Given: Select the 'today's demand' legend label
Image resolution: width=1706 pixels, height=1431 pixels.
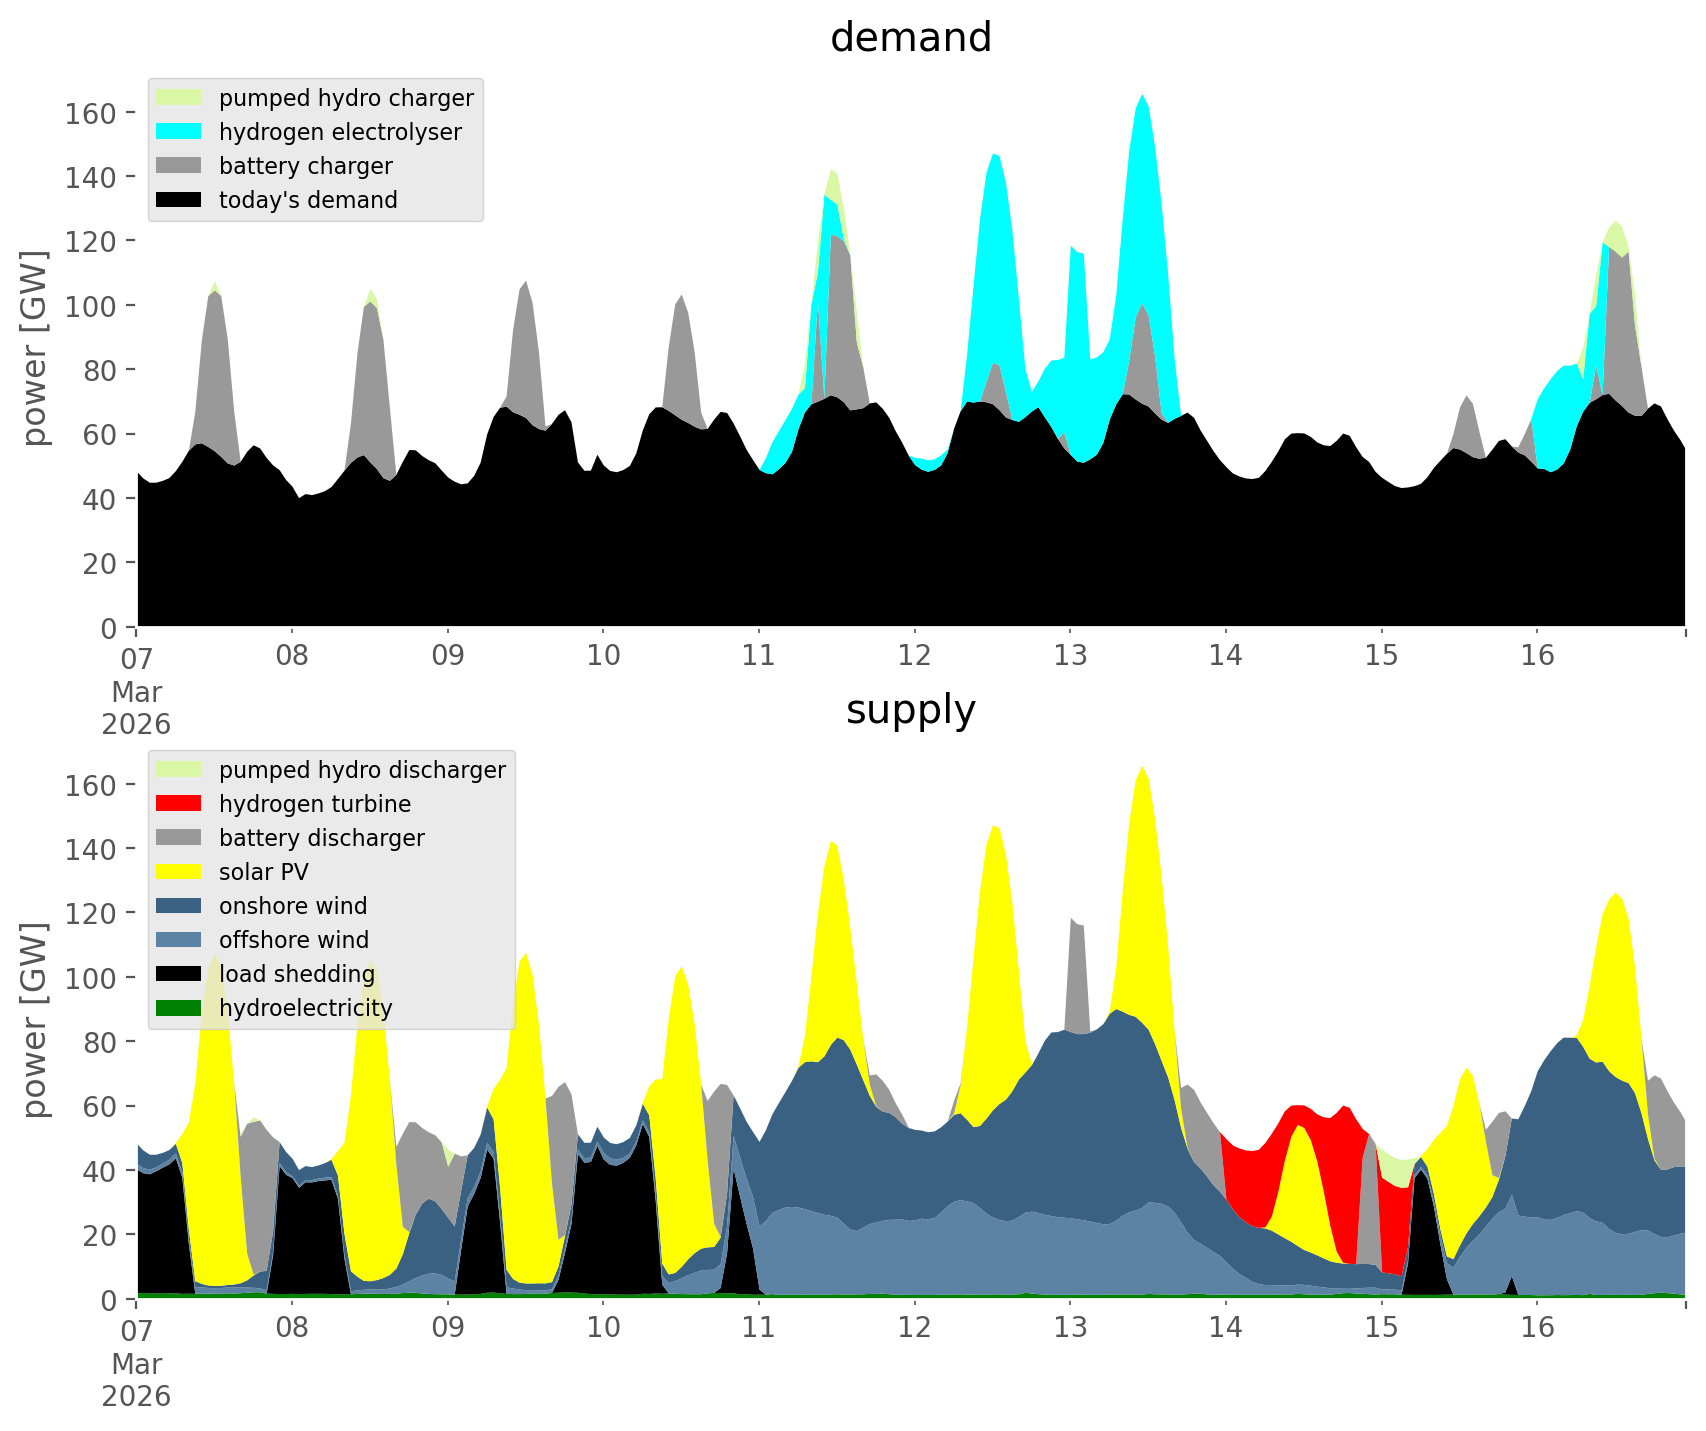Looking at the screenshot, I should 308,200.
